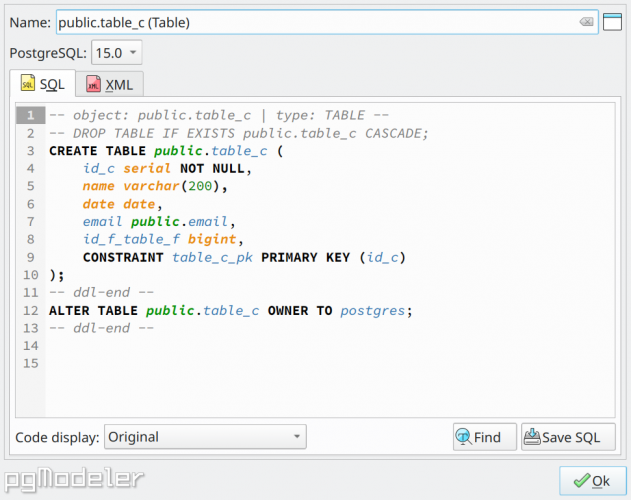Click the yellow SQL file icon

click(28, 83)
